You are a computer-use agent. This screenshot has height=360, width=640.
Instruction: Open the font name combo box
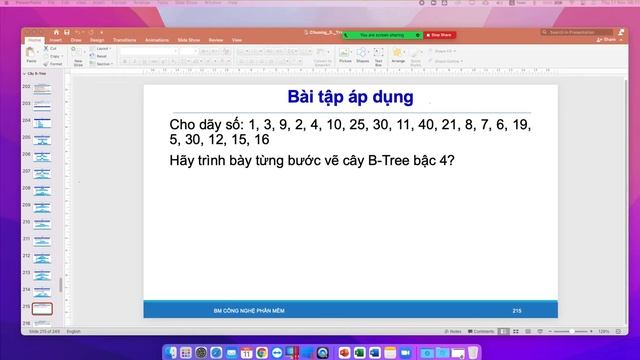coord(149,51)
